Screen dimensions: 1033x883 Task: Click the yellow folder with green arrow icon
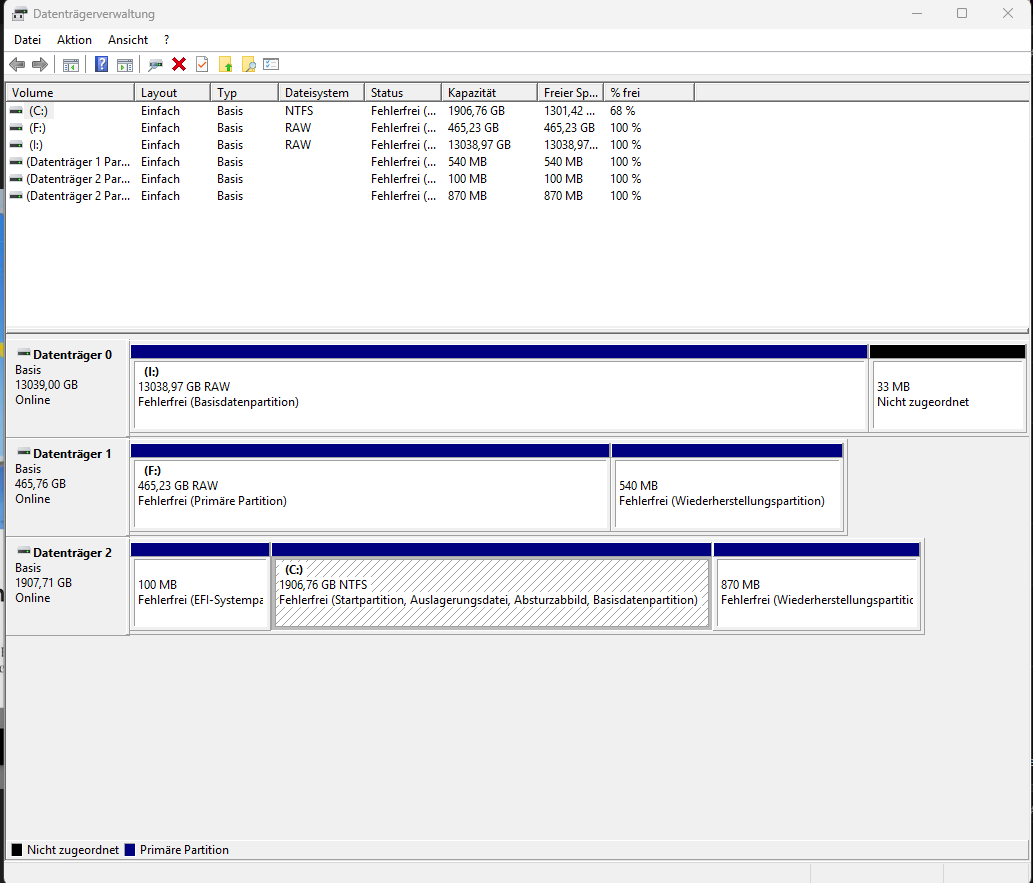pyautogui.click(x=226, y=65)
